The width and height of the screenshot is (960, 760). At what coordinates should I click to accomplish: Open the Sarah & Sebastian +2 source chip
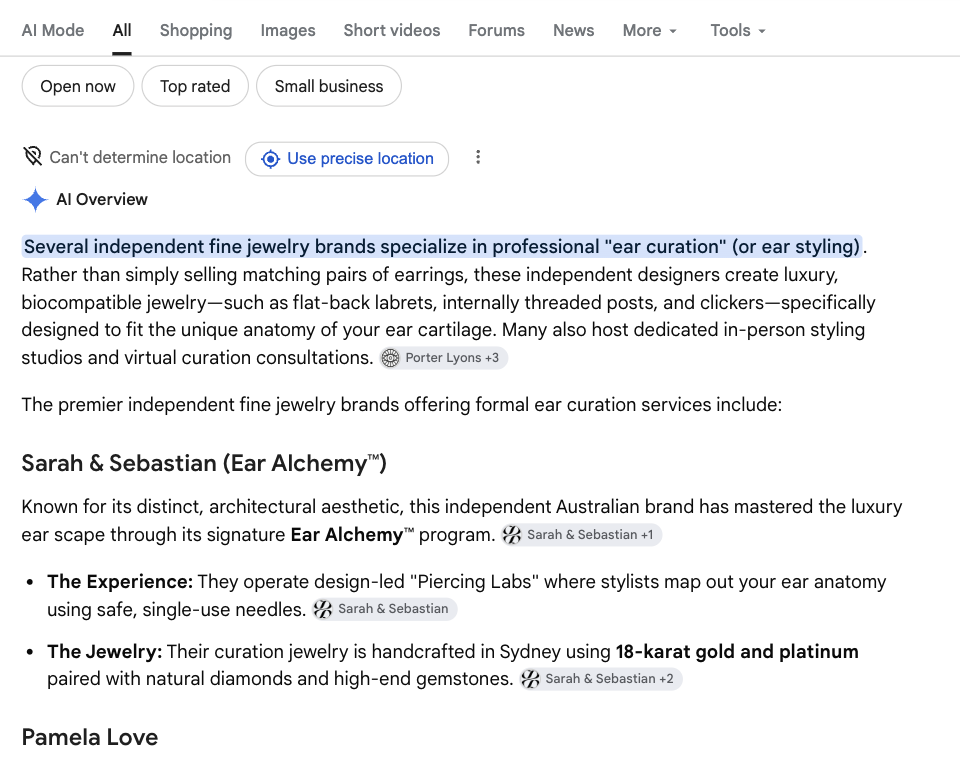(601, 679)
